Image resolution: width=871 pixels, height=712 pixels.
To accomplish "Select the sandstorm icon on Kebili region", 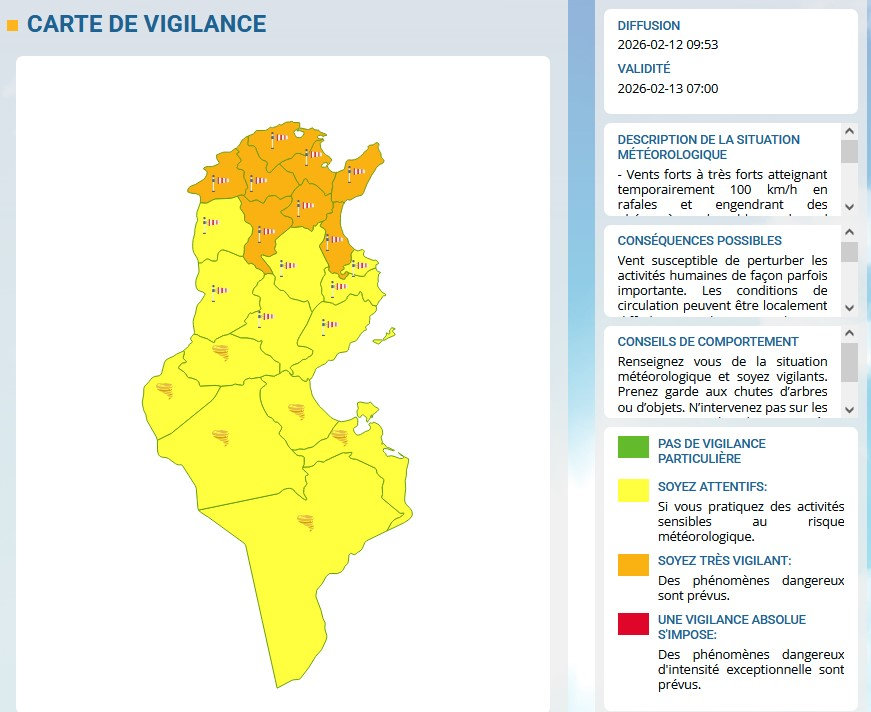I will 220,435.
